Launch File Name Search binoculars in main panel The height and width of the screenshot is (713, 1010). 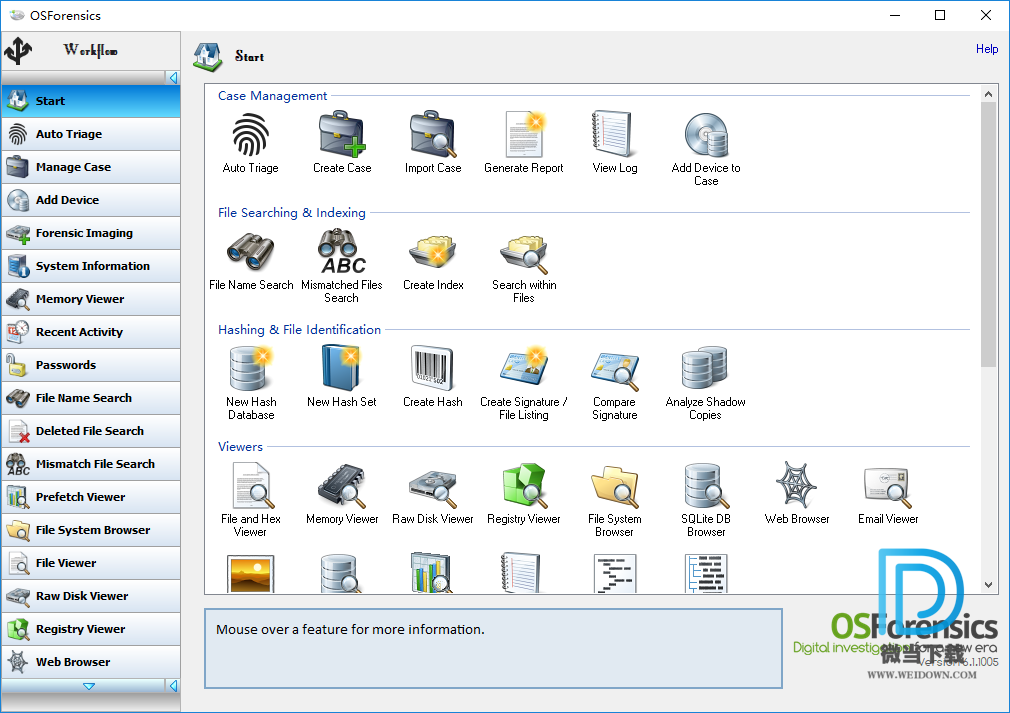tap(251, 251)
